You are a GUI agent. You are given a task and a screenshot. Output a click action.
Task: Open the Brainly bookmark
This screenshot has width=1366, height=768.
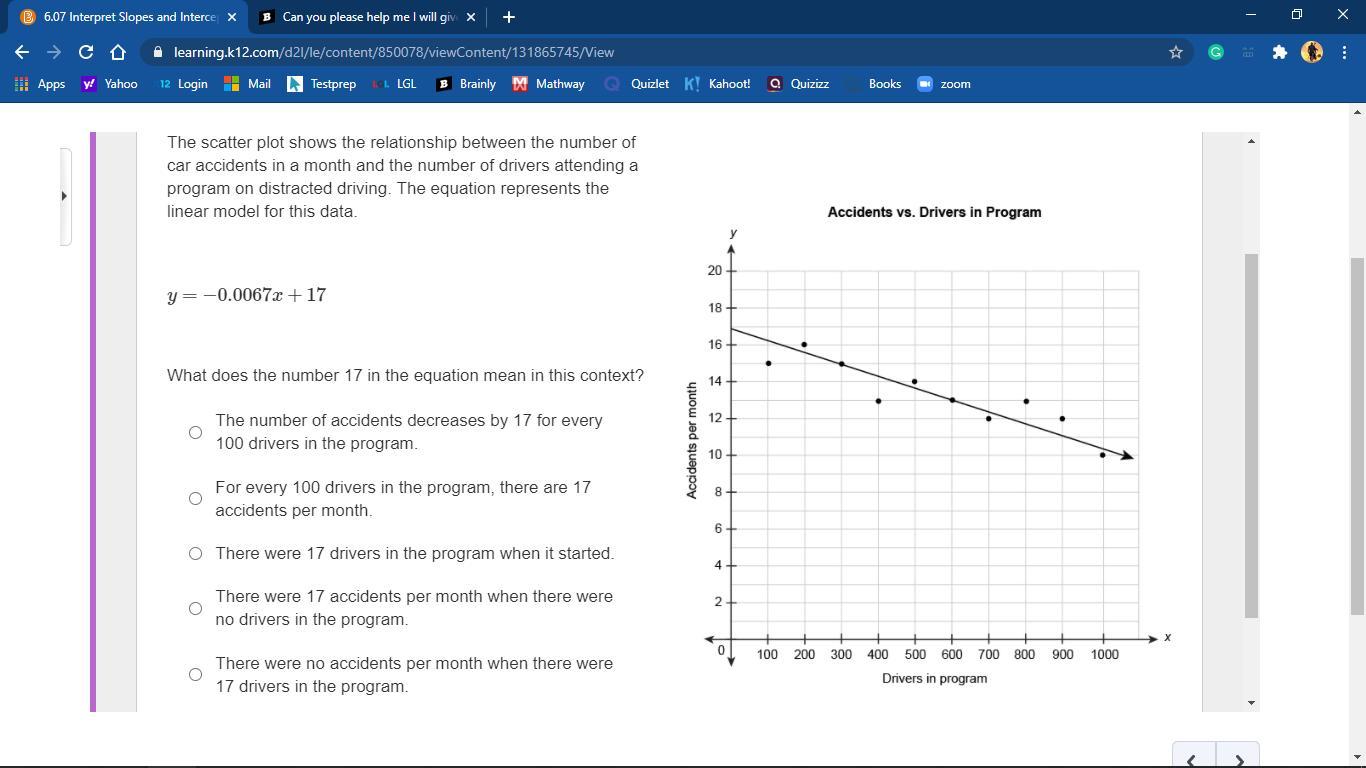click(465, 84)
